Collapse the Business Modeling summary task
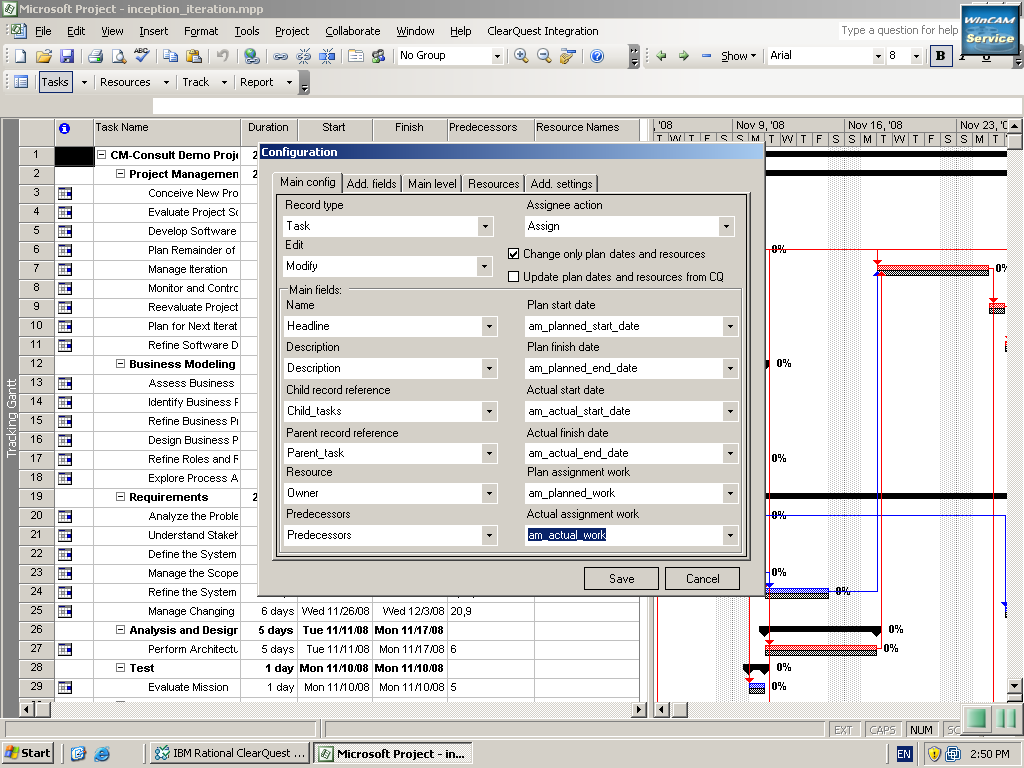 [x=120, y=364]
